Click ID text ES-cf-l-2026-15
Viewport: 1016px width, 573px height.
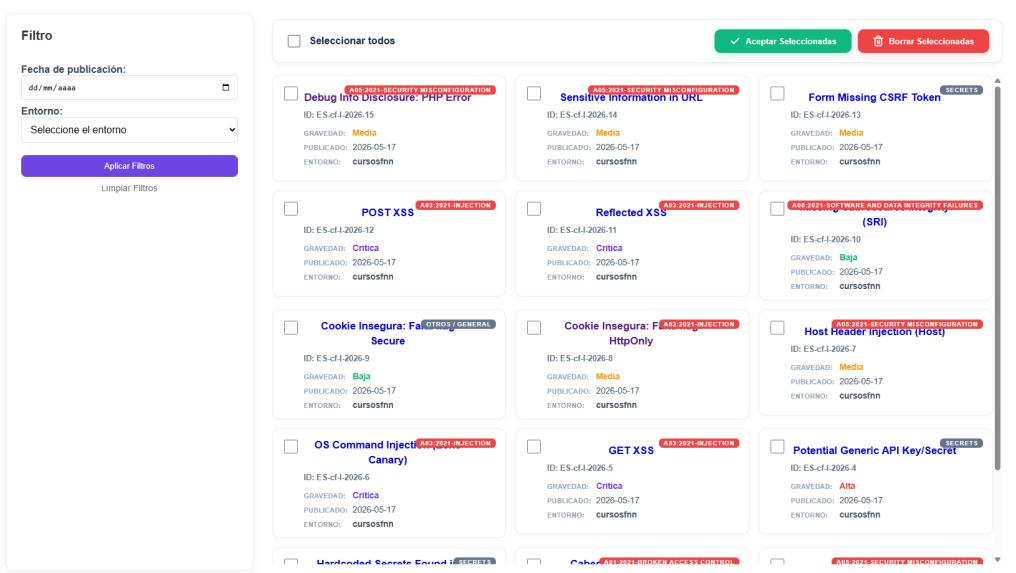(338, 115)
